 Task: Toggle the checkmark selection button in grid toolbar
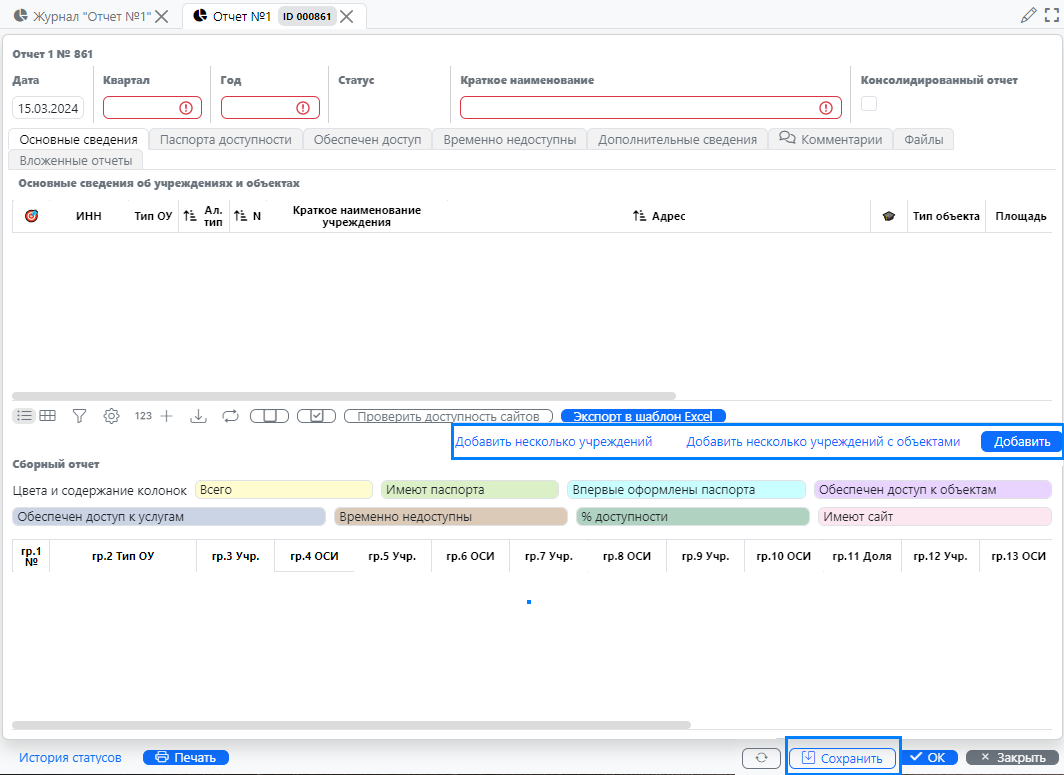(x=316, y=416)
